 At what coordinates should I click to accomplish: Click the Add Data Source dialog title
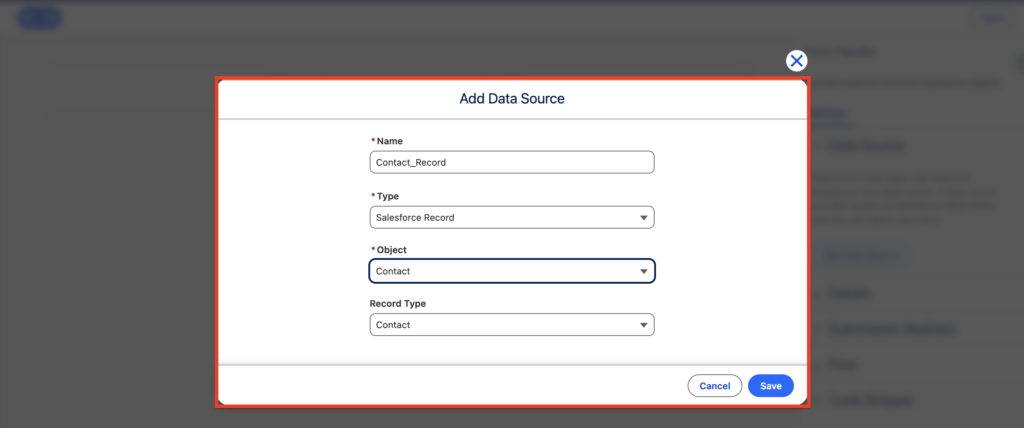tap(512, 99)
